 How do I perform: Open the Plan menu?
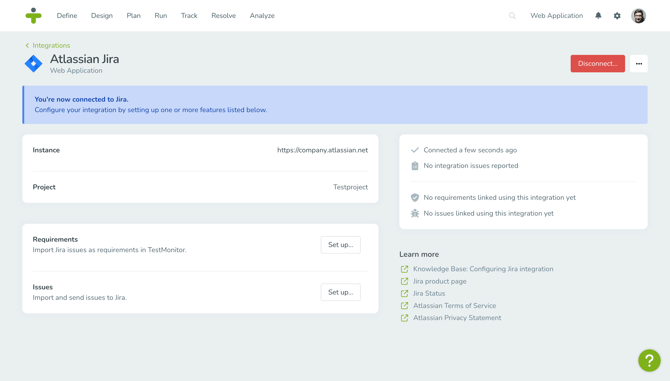(133, 16)
